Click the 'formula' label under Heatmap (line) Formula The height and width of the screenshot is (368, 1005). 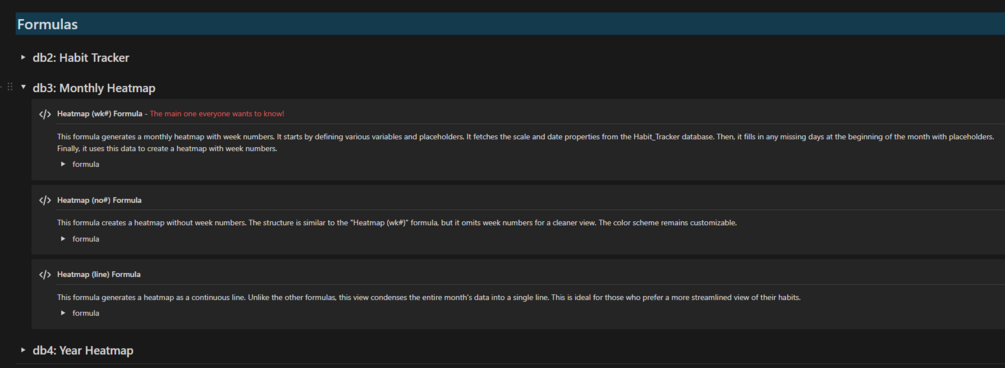pyautogui.click(x=86, y=314)
